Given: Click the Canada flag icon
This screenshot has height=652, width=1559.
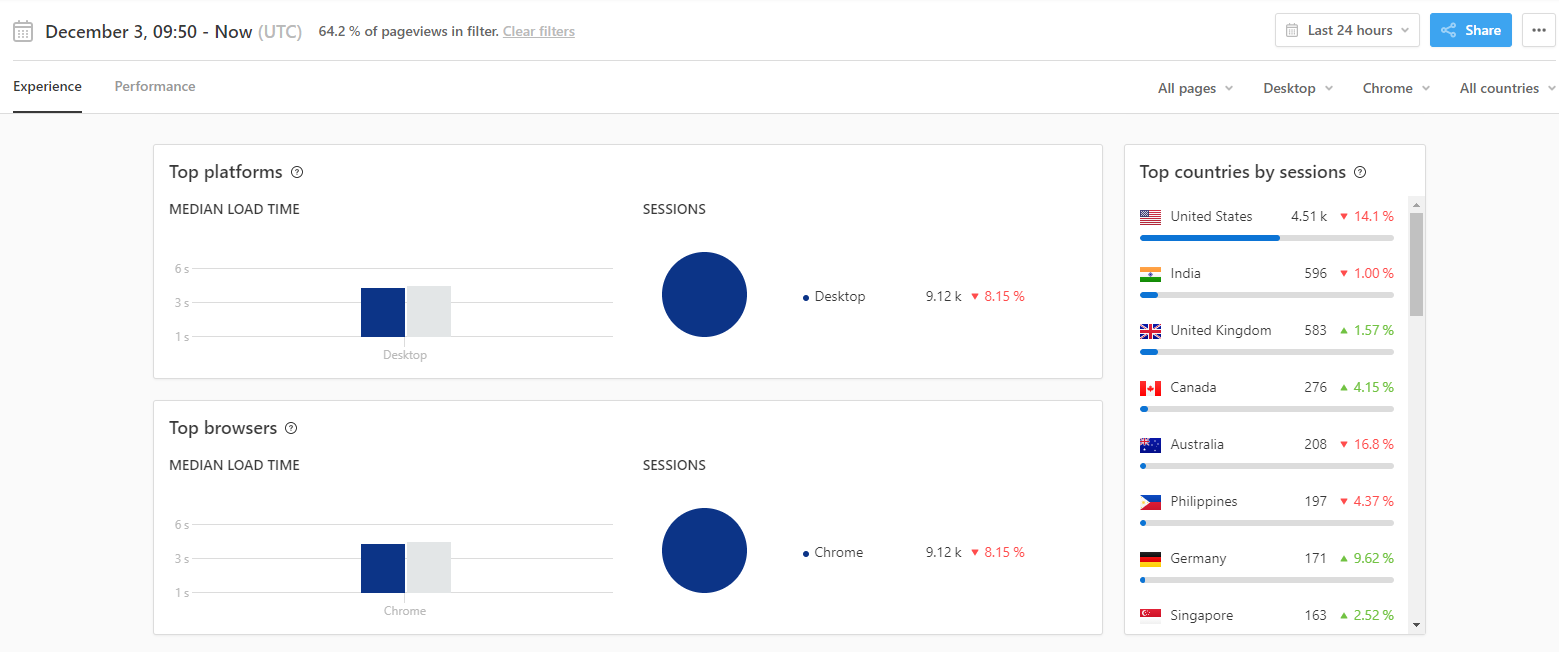Looking at the screenshot, I should [1150, 388].
